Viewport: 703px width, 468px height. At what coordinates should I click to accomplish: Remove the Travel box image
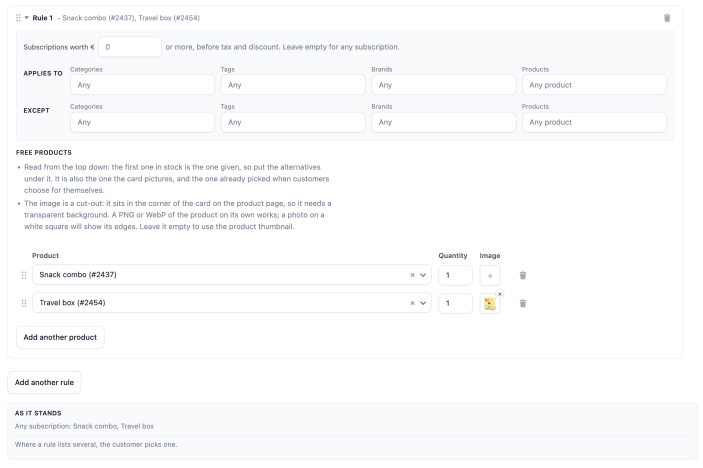[499, 294]
